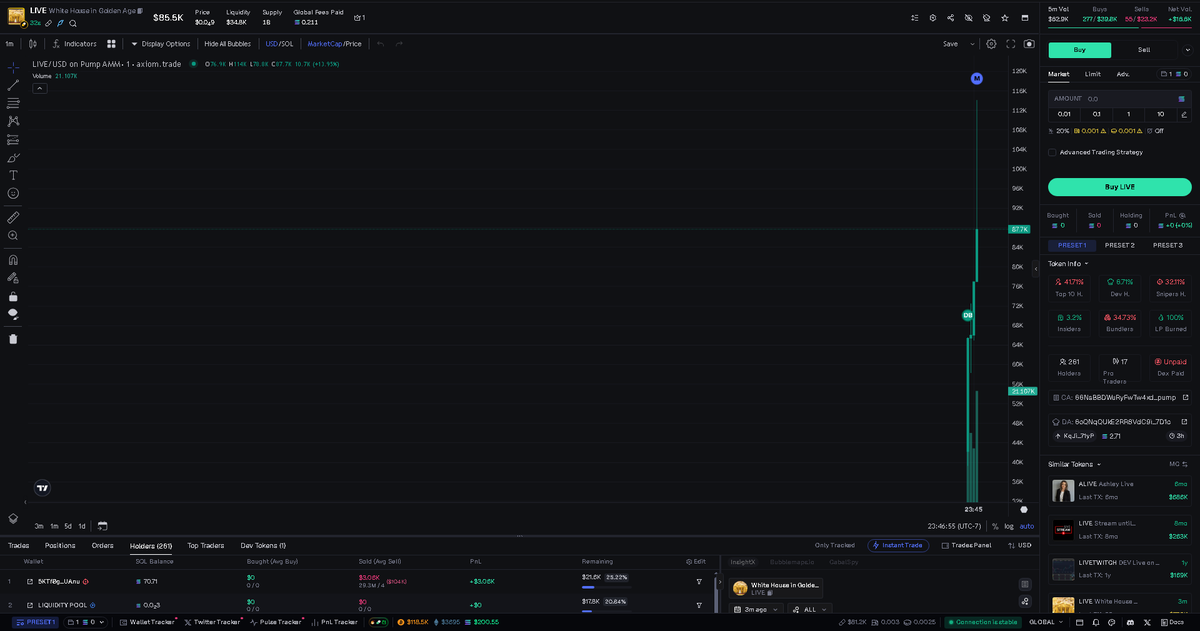Viewport: 1200px width, 631px height.
Task: Lock all drawing tools
Action: click(13, 296)
